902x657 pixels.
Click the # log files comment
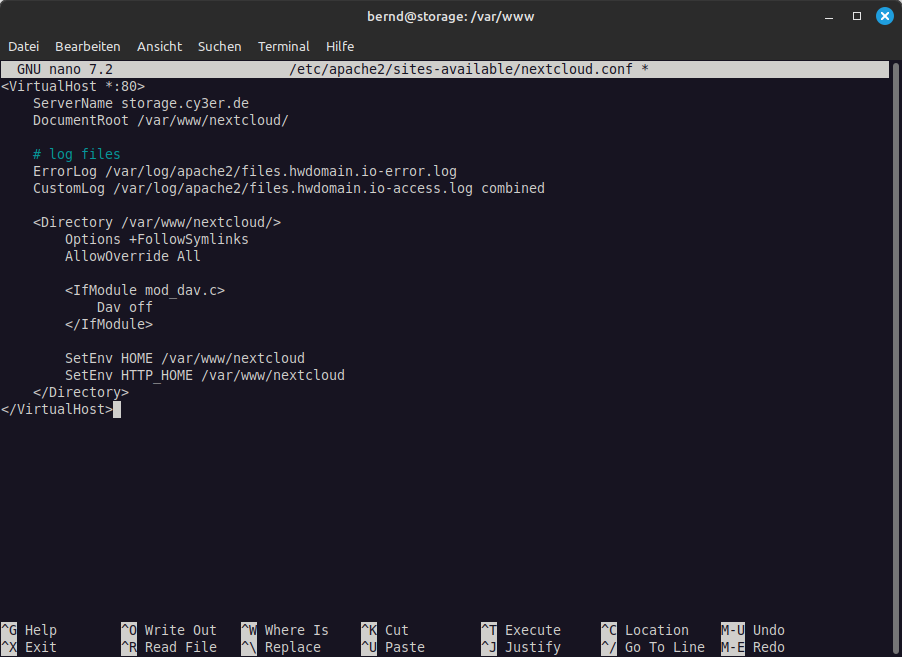coord(77,154)
